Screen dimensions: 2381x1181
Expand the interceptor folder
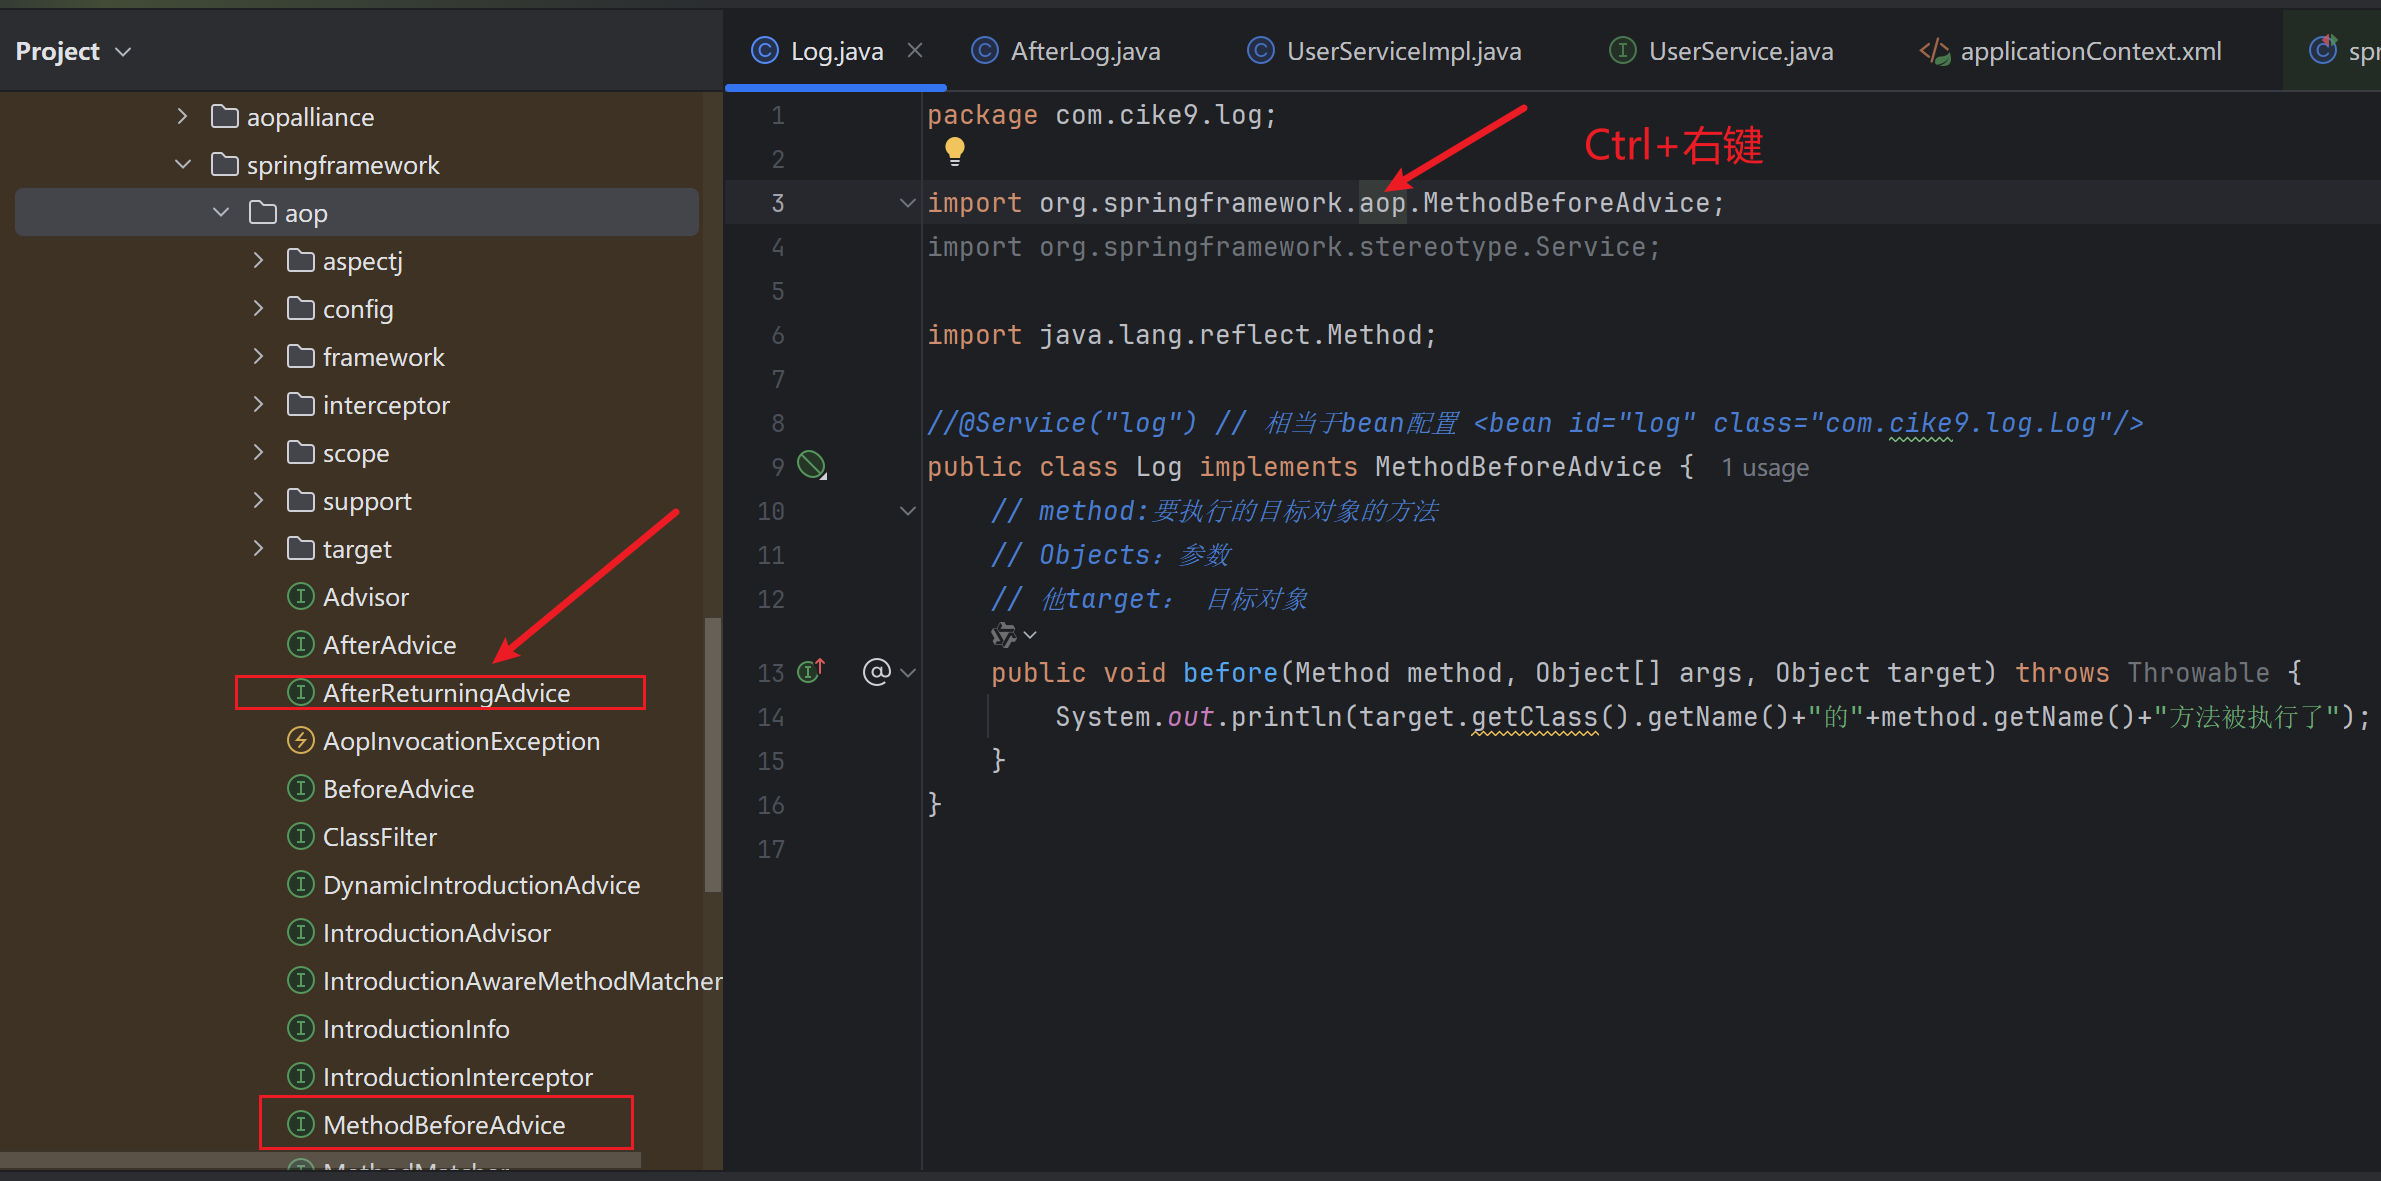[258, 404]
